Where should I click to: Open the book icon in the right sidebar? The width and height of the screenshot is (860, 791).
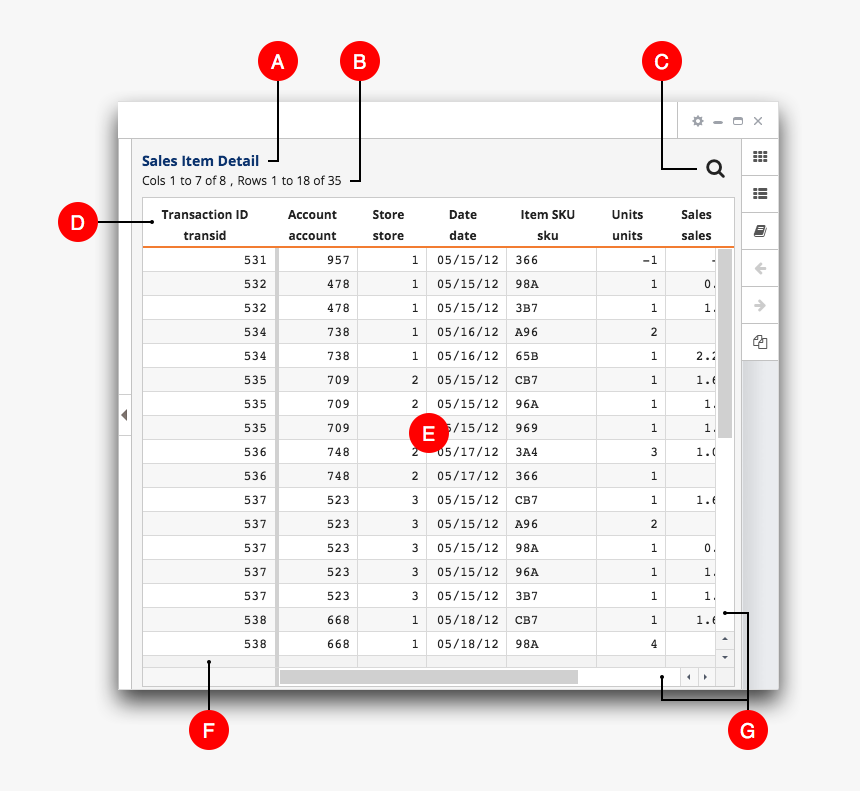(x=760, y=231)
